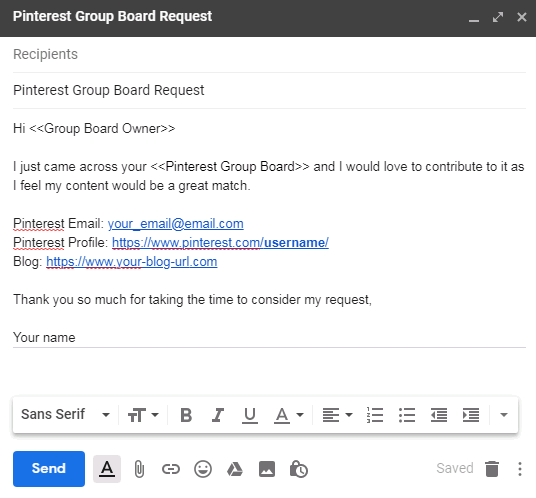
Task: Insert files using Google Drive
Action: 235,469
